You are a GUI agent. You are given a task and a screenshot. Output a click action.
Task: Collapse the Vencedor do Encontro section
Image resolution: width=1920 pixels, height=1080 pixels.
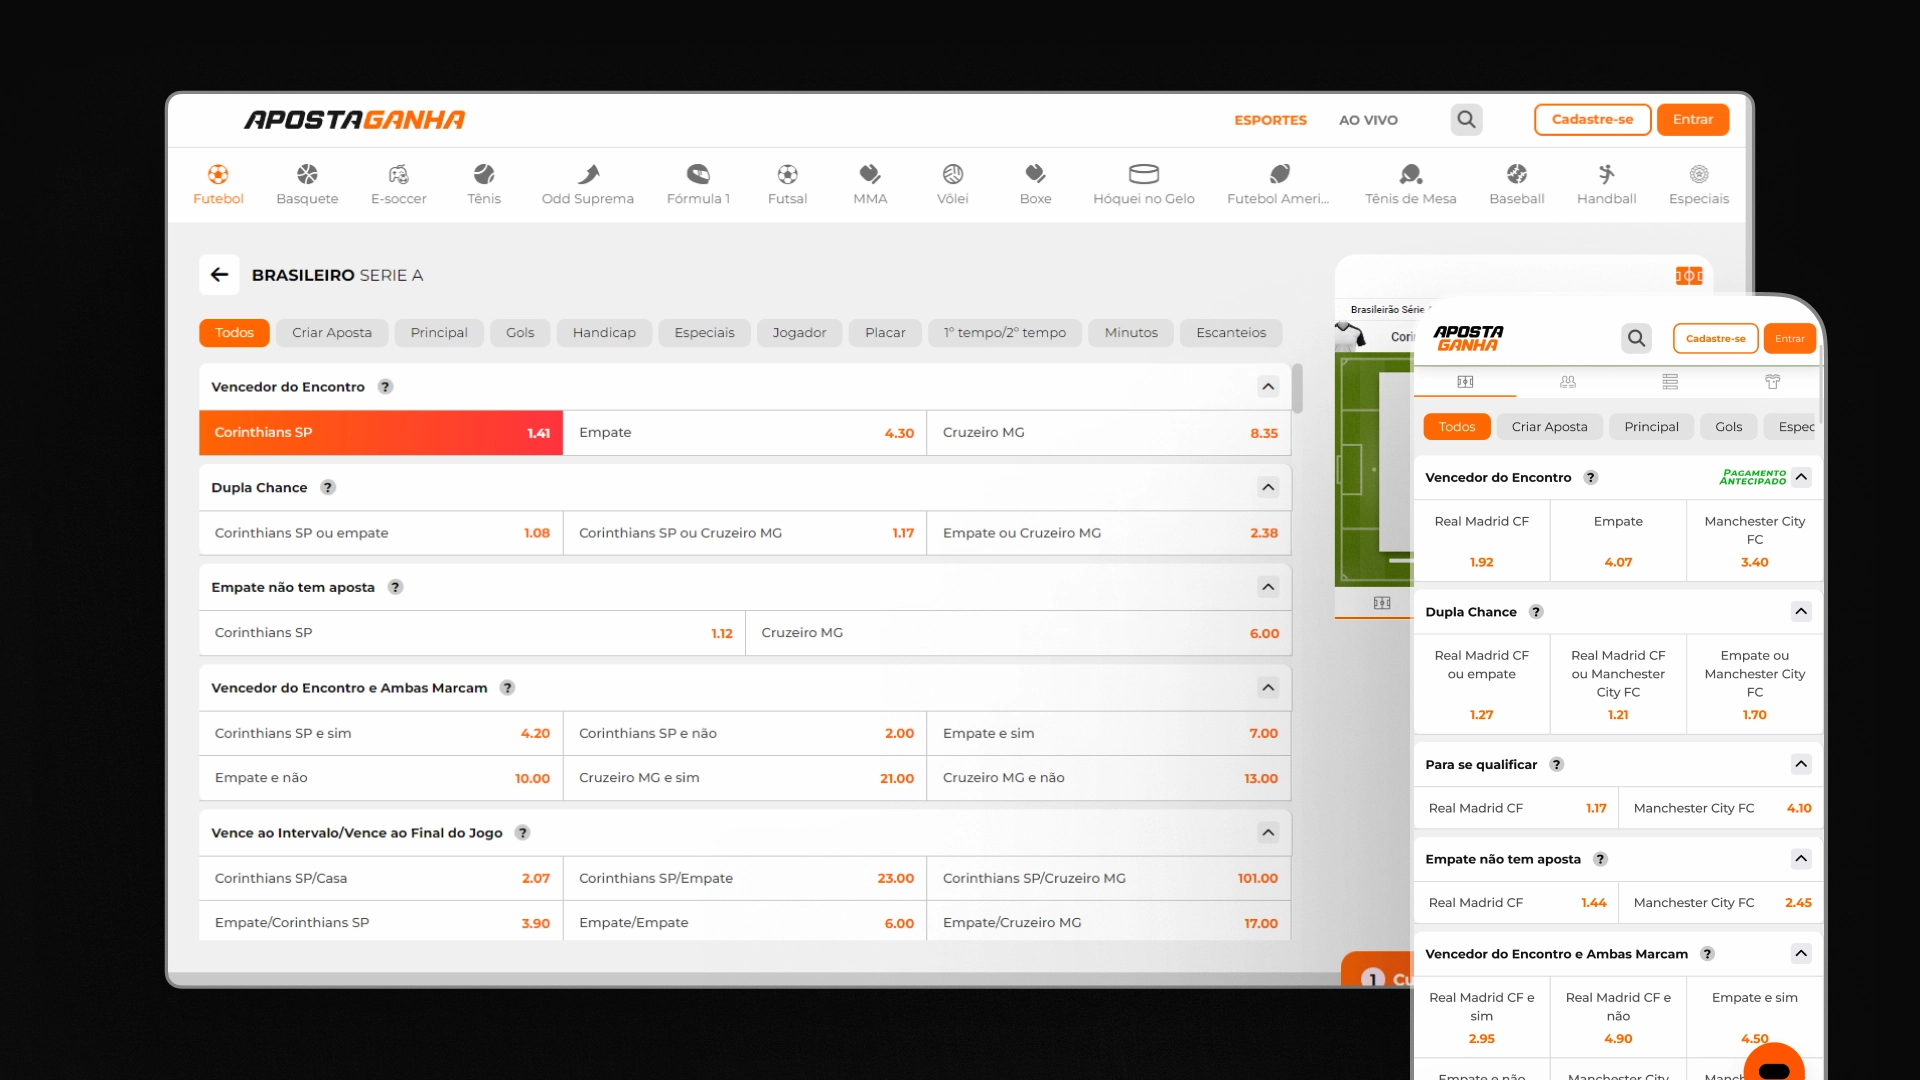pos(1268,387)
